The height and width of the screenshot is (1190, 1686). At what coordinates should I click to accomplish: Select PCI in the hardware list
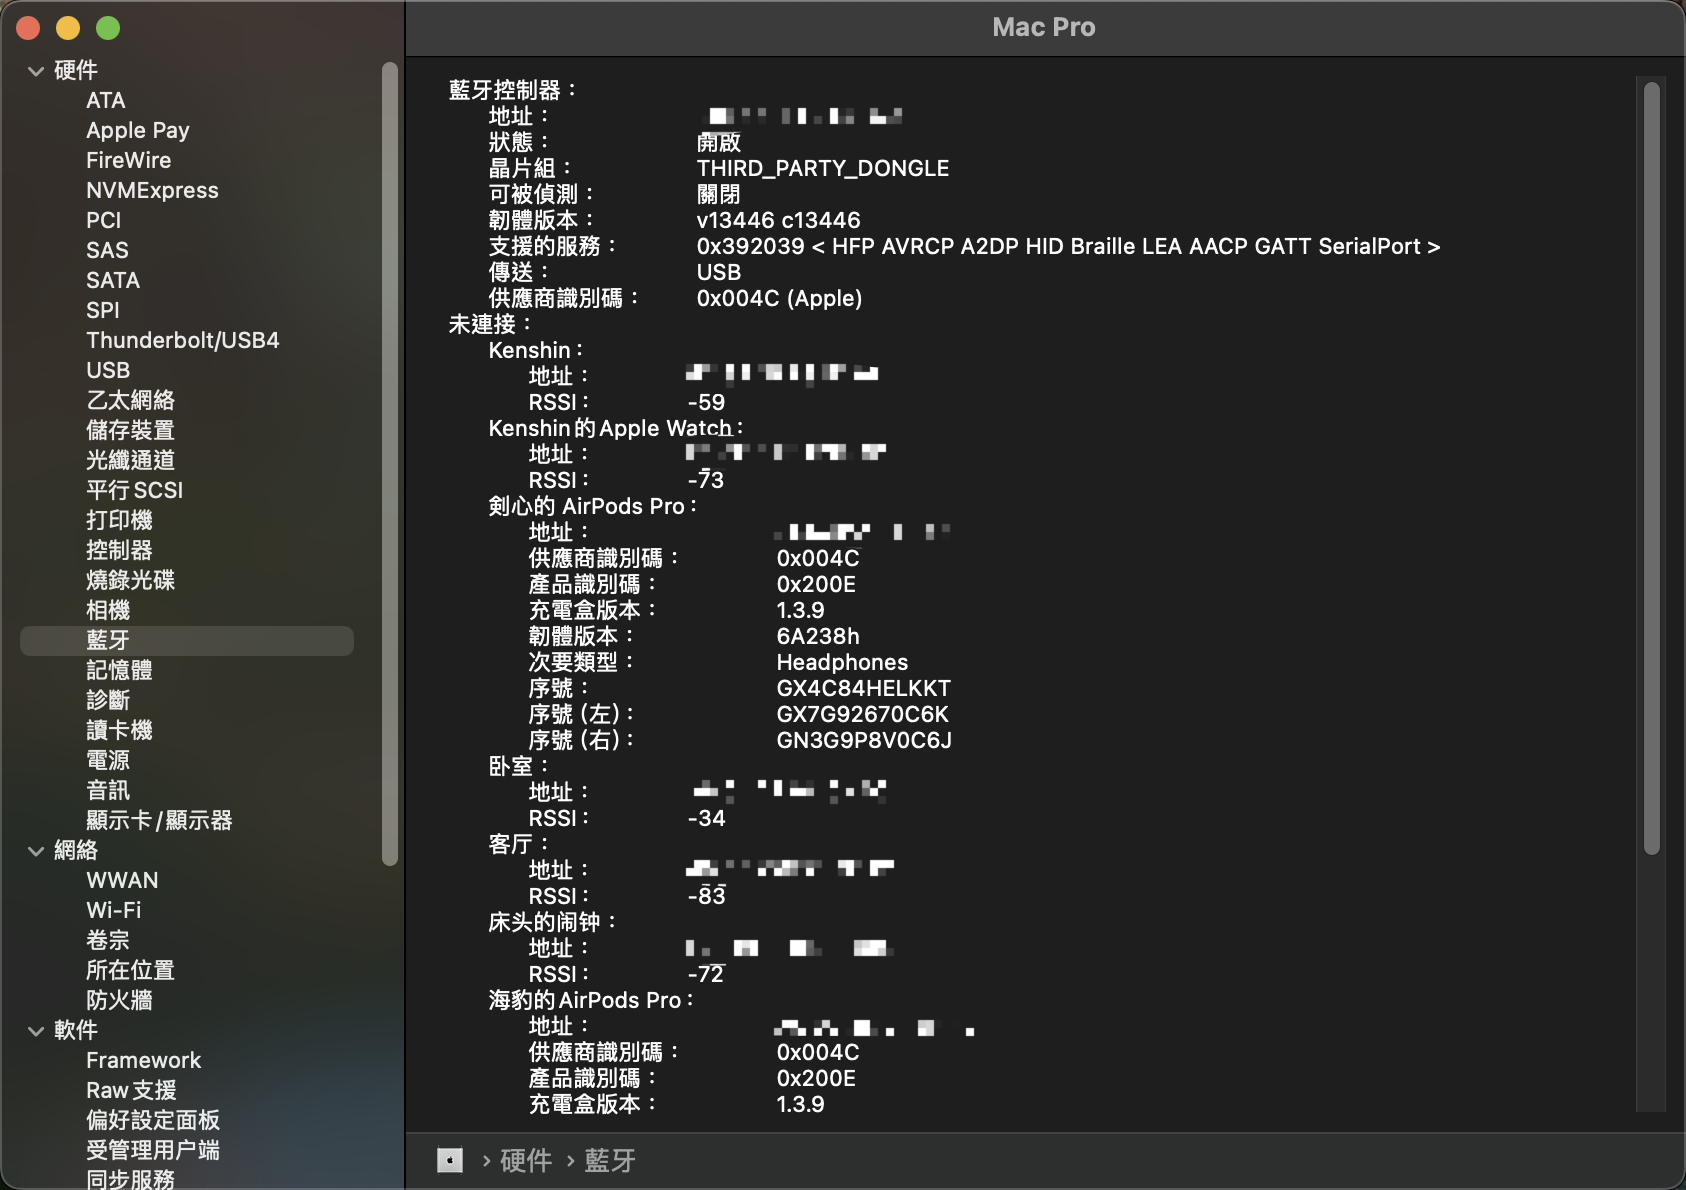pos(103,221)
